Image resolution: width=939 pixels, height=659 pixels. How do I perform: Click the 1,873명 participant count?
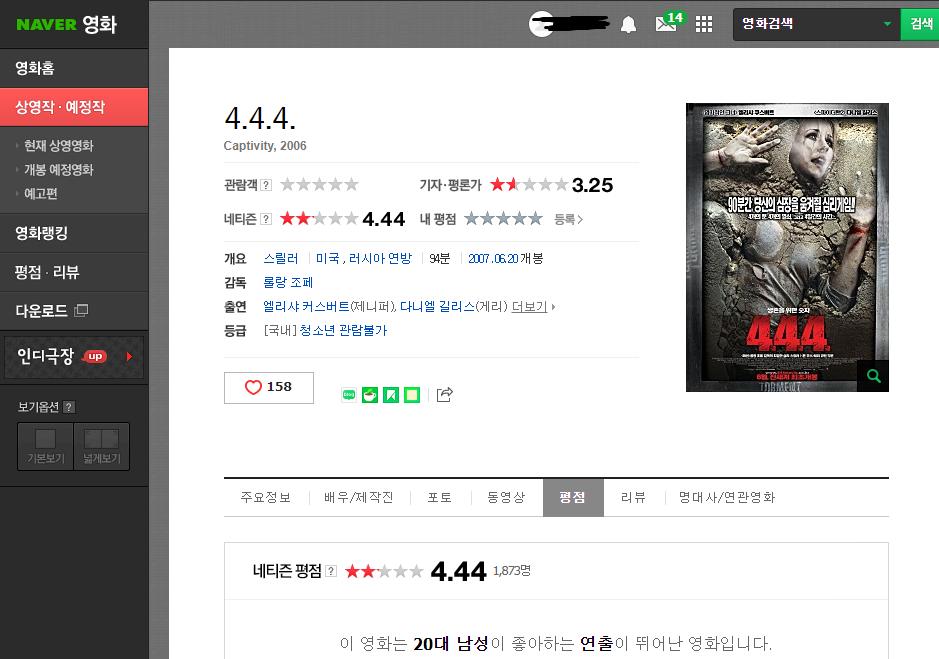click(x=512, y=570)
